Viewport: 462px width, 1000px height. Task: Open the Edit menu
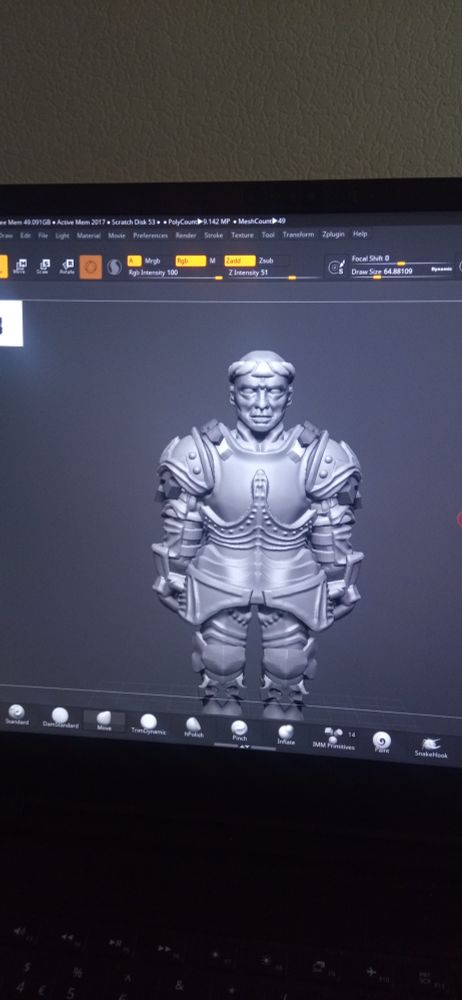click(x=26, y=235)
